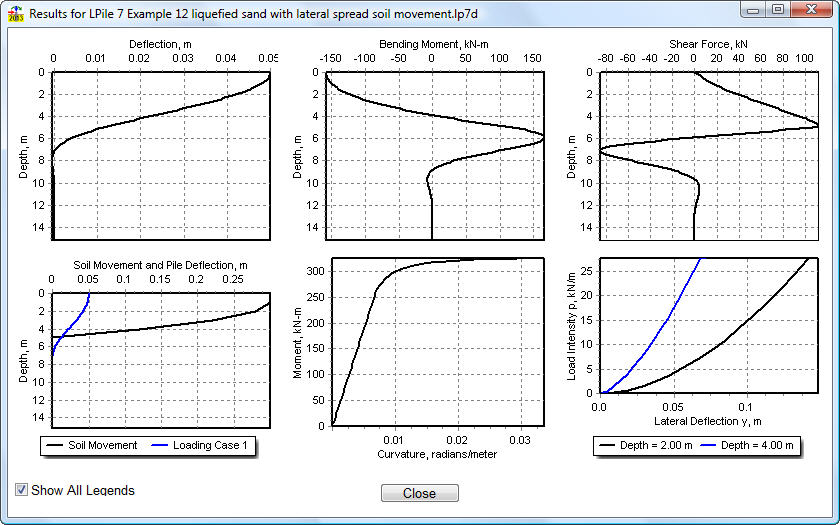840x525 pixels.
Task: Click the Loading Case 1 legend entry
Action: coord(209,446)
